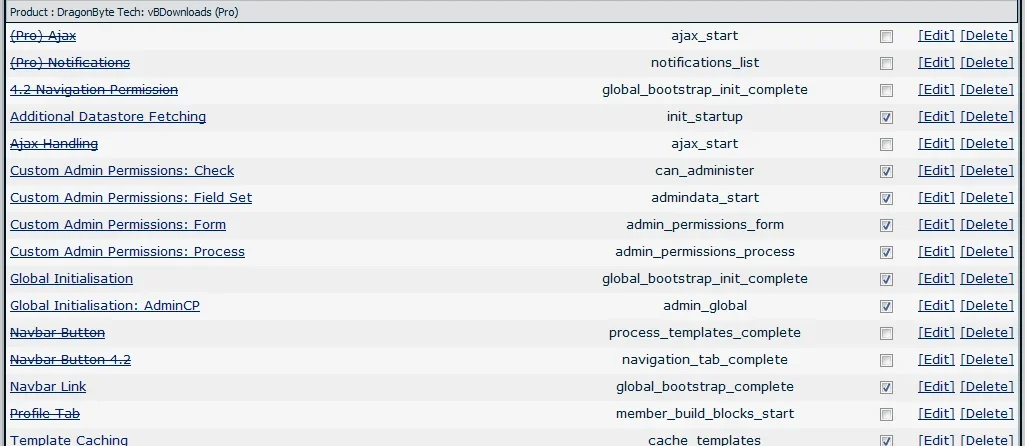Open Custom Admin Permissions: Check link
The height and width of the screenshot is (446, 1025).
[x=122, y=171]
